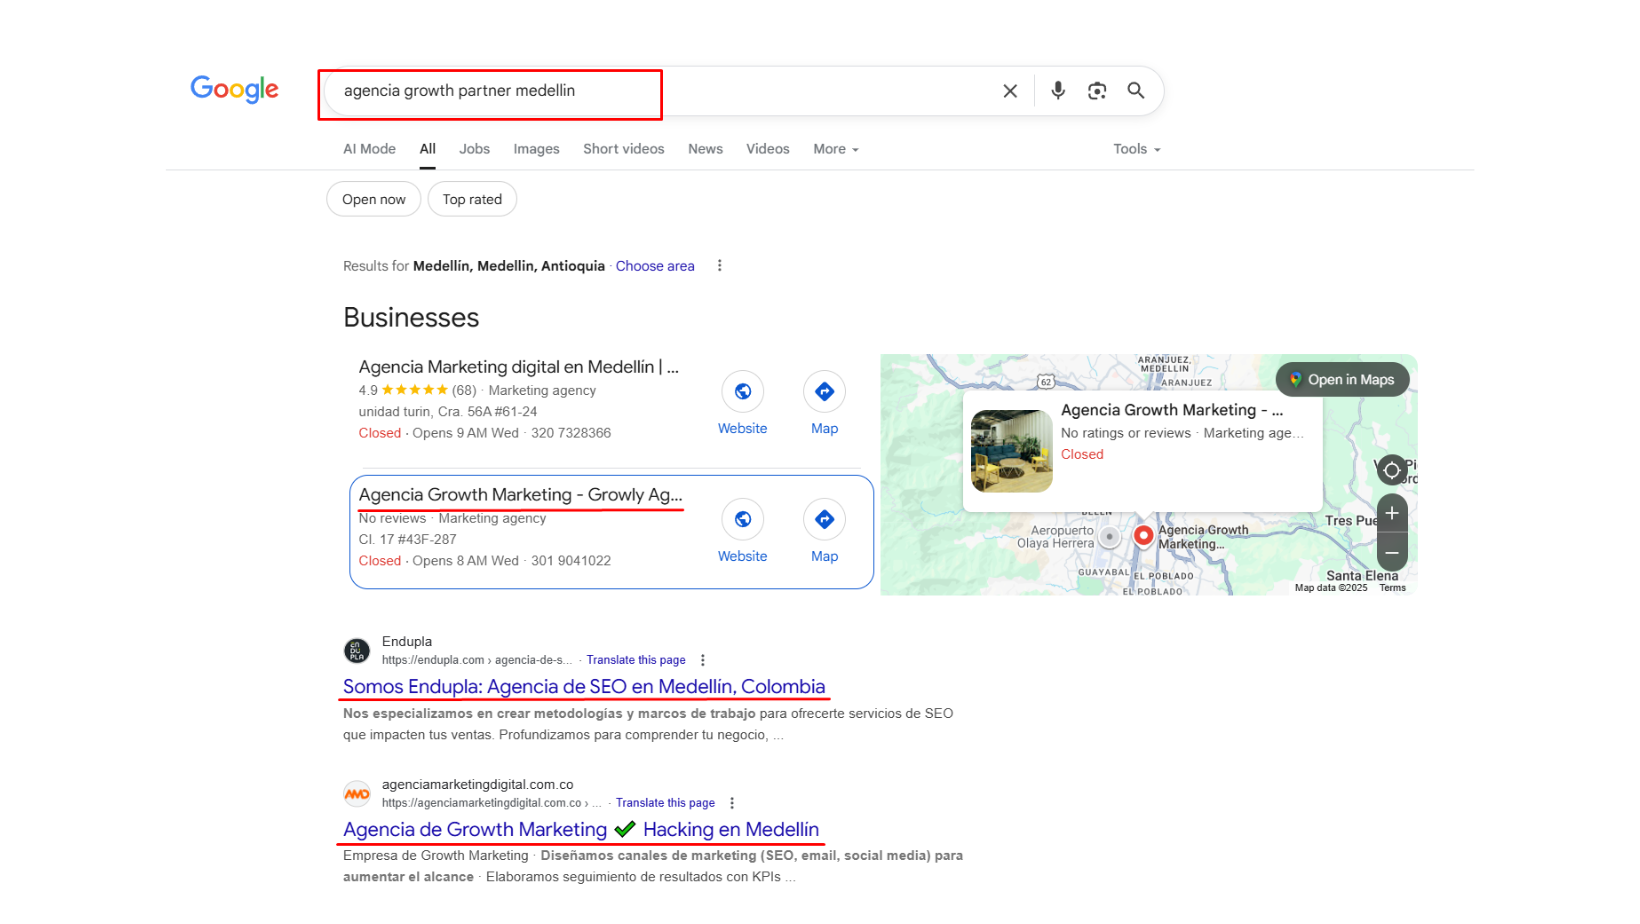Open Agencia Growth Marketing - Growly listing
1640x924 pixels.
coord(521,495)
